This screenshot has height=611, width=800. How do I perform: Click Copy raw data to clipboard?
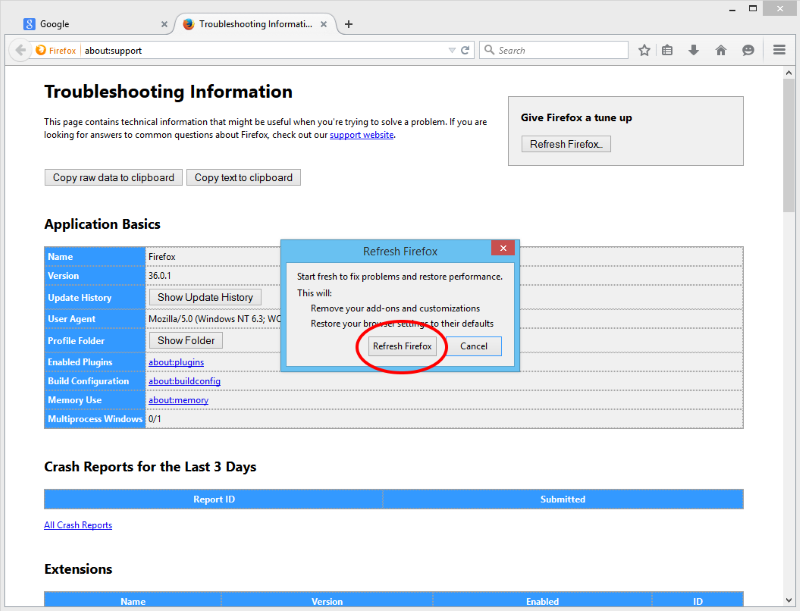113,177
